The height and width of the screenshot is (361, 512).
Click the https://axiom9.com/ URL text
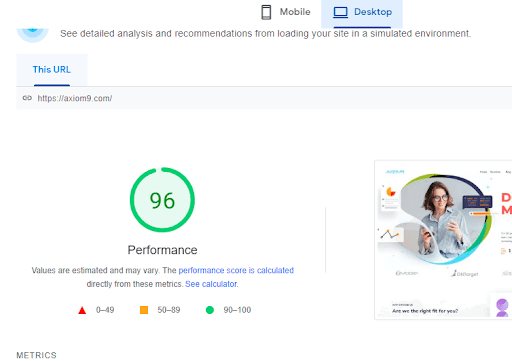coord(75,98)
